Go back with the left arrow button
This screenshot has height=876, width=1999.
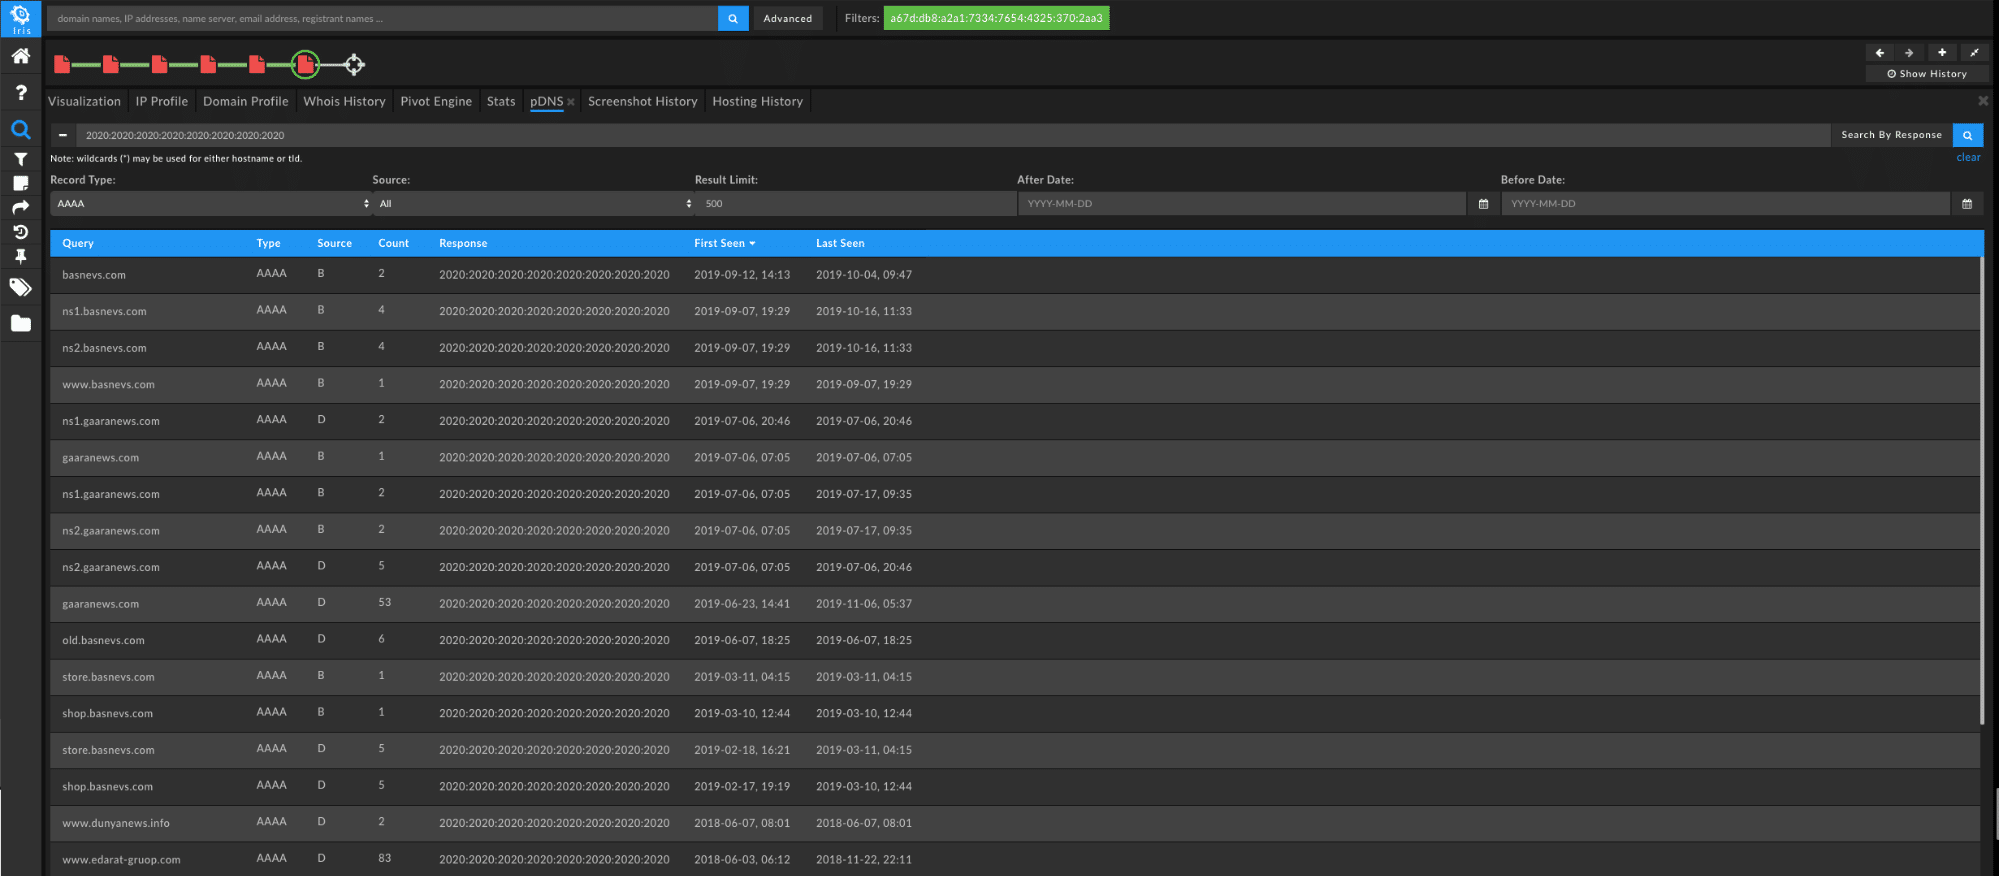pyautogui.click(x=1880, y=53)
